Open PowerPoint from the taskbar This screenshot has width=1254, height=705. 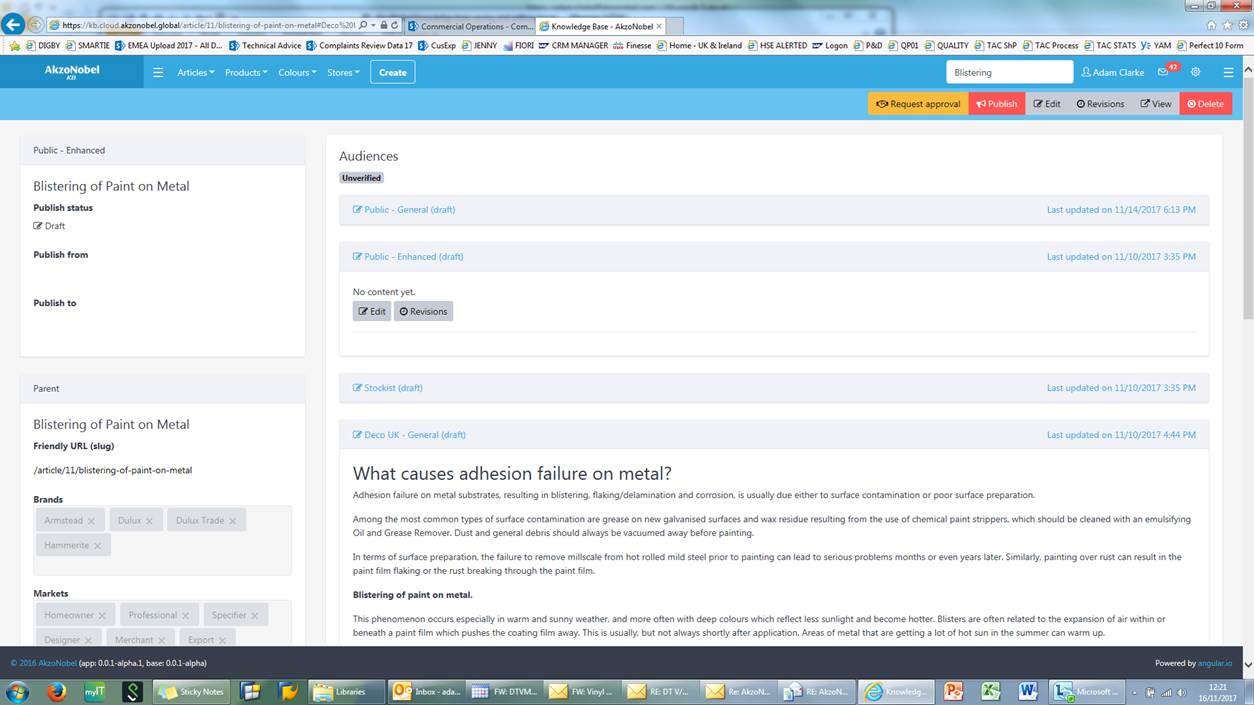[x=953, y=691]
